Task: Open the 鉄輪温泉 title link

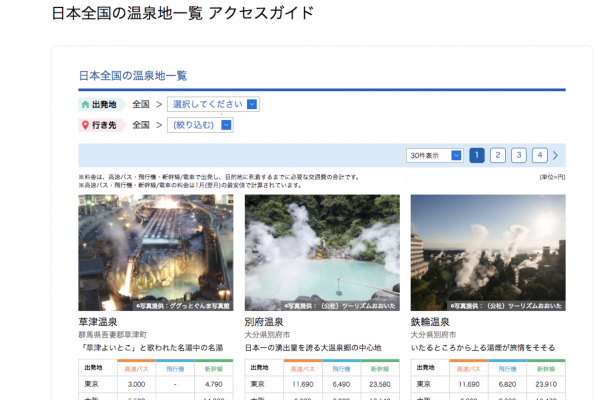Action: click(x=430, y=322)
